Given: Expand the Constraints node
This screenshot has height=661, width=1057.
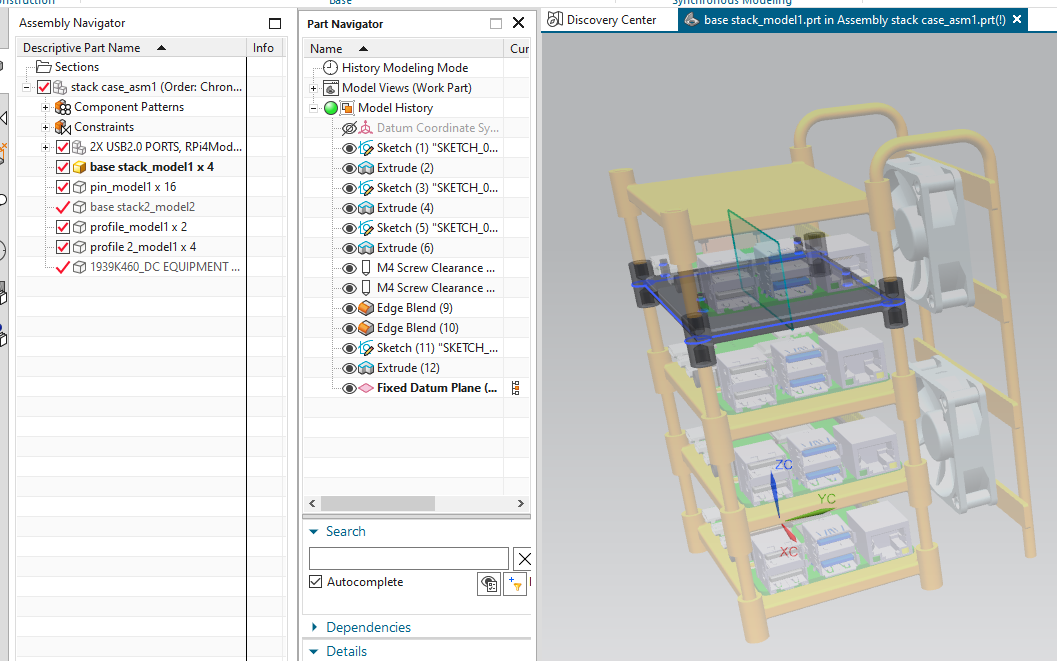Looking at the screenshot, I should pyautogui.click(x=45, y=127).
